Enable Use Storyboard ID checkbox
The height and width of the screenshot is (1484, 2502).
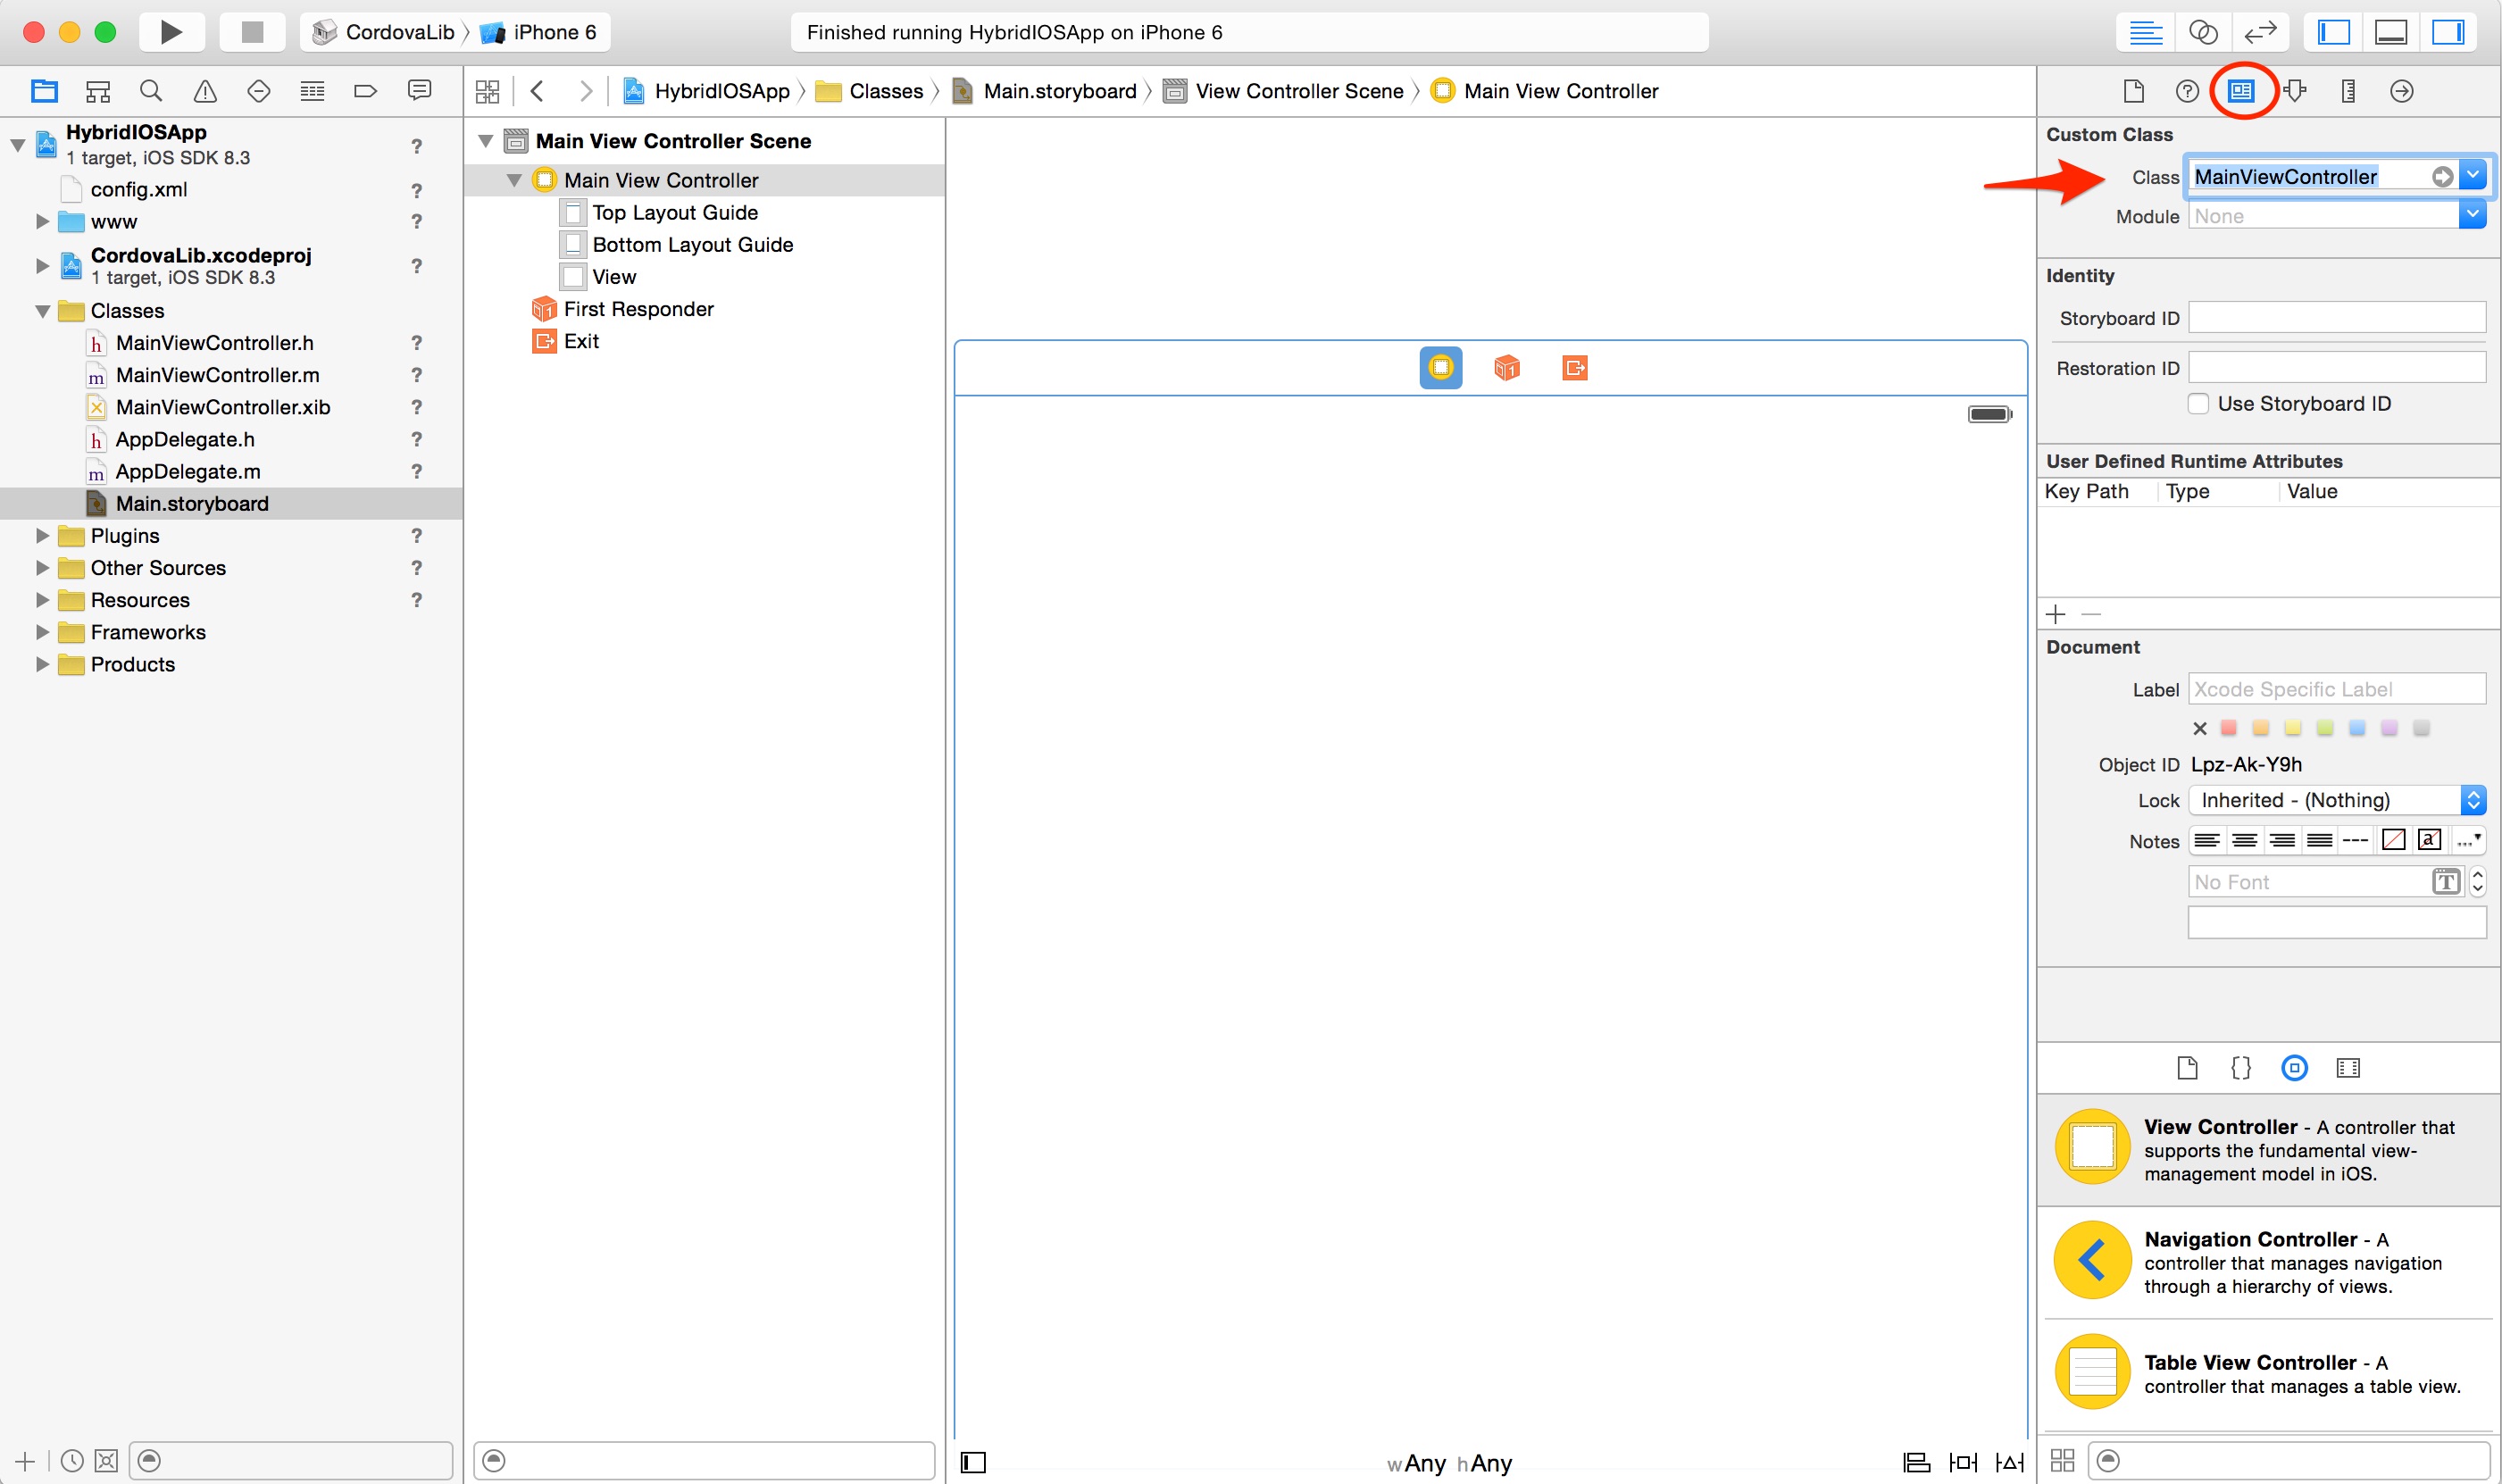click(x=2198, y=403)
